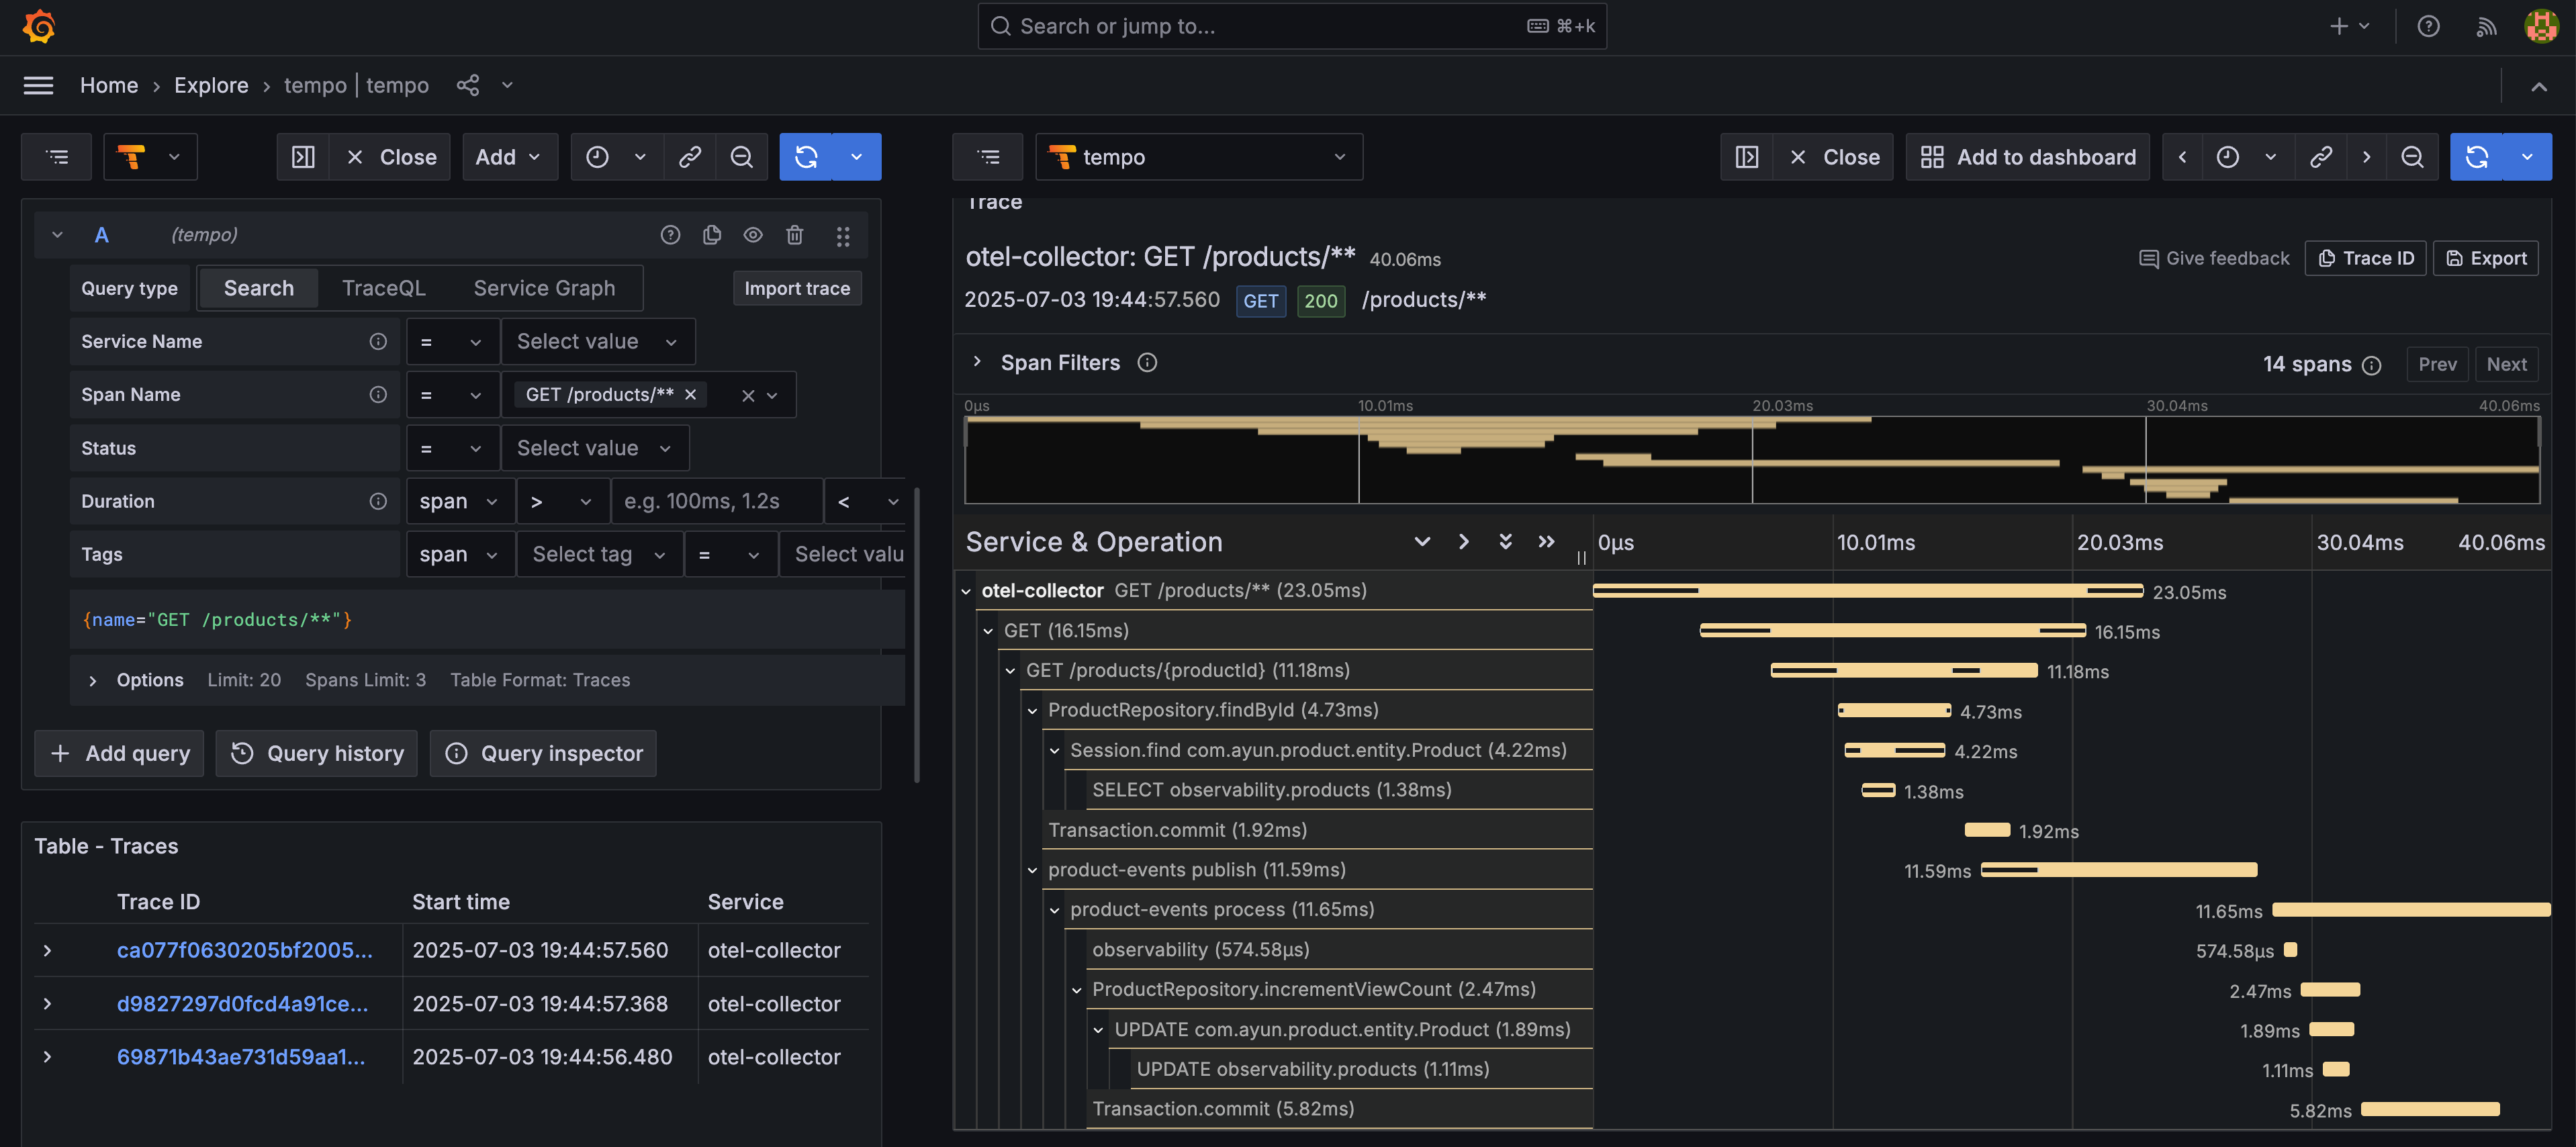This screenshot has height=1147, width=2576.
Task: Open Query inspector
Action: pyautogui.click(x=543, y=753)
